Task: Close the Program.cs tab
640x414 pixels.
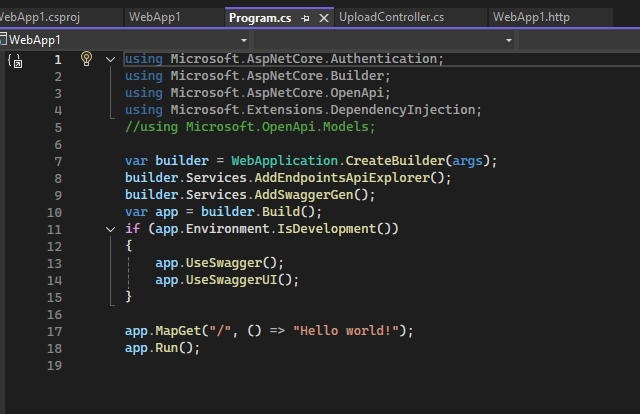Action: point(324,18)
